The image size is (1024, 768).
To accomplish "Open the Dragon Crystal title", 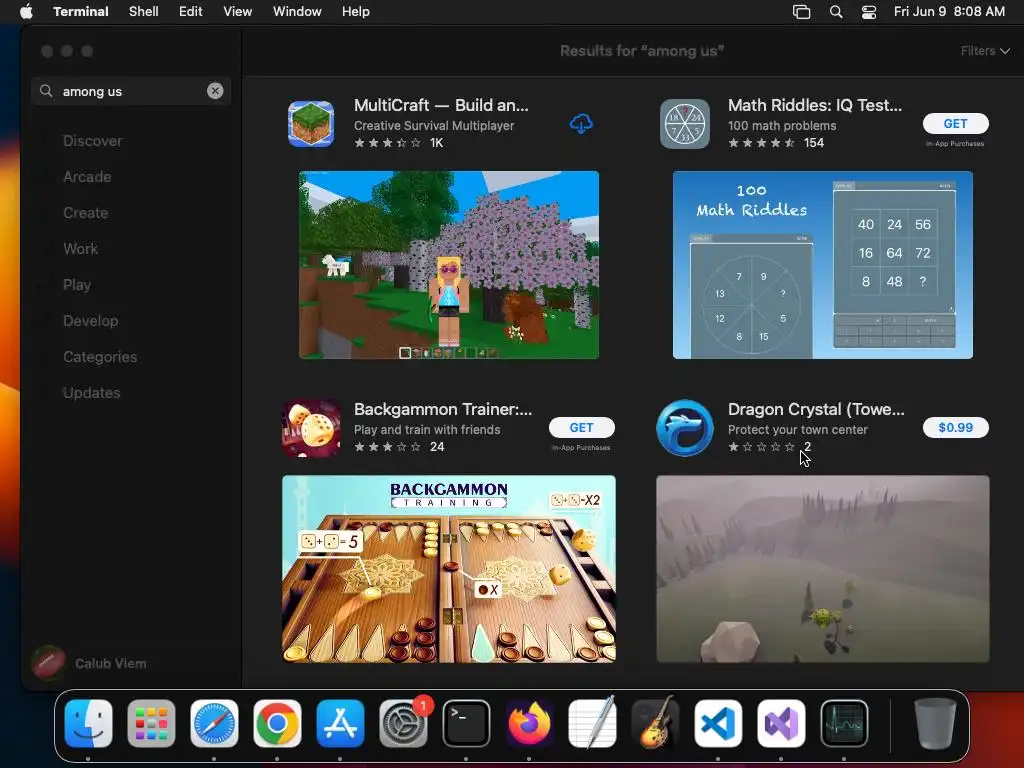I will (x=816, y=409).
